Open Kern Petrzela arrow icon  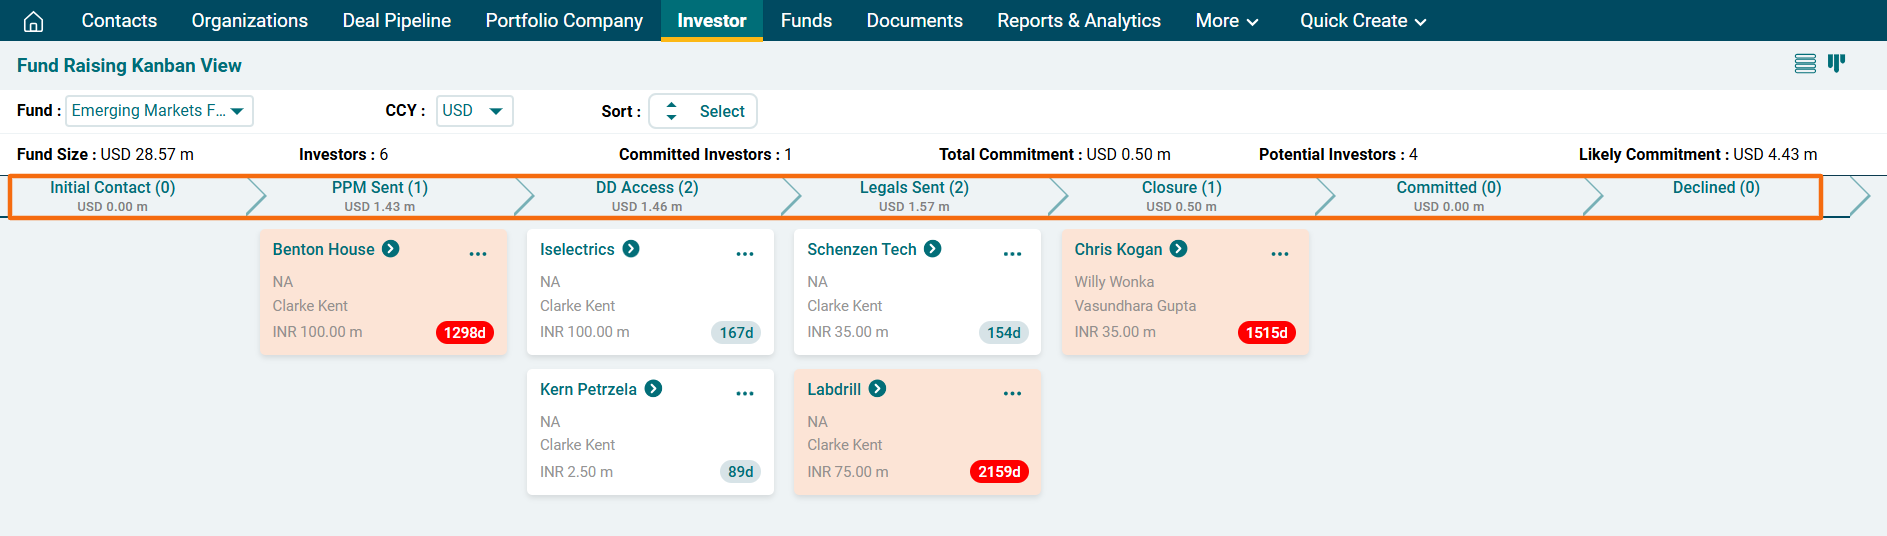pos(653,389)
